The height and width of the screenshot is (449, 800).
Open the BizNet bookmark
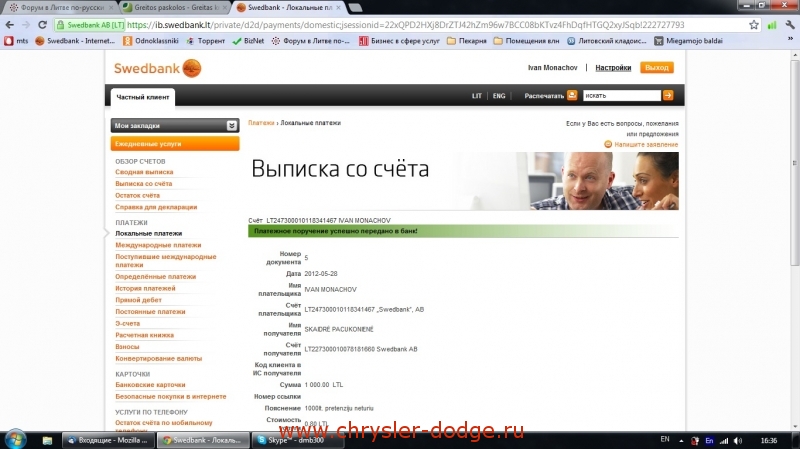248,41
